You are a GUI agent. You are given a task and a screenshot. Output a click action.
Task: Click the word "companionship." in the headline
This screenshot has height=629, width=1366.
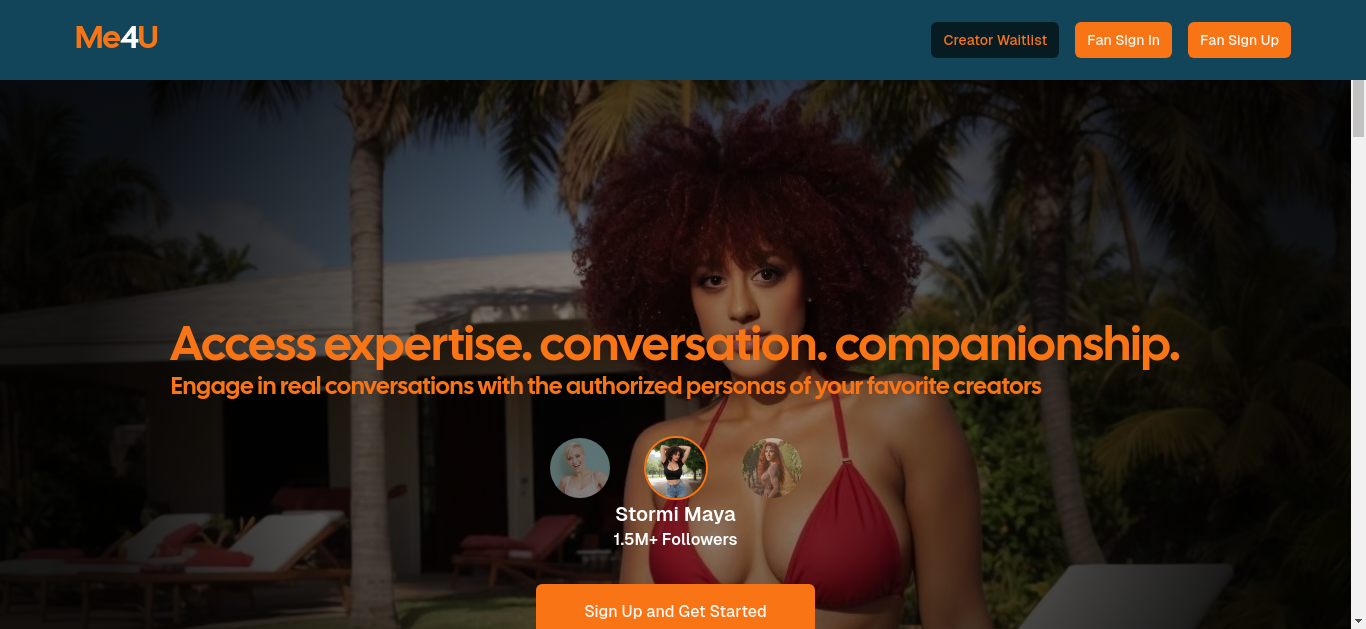tap(1007, 346)
